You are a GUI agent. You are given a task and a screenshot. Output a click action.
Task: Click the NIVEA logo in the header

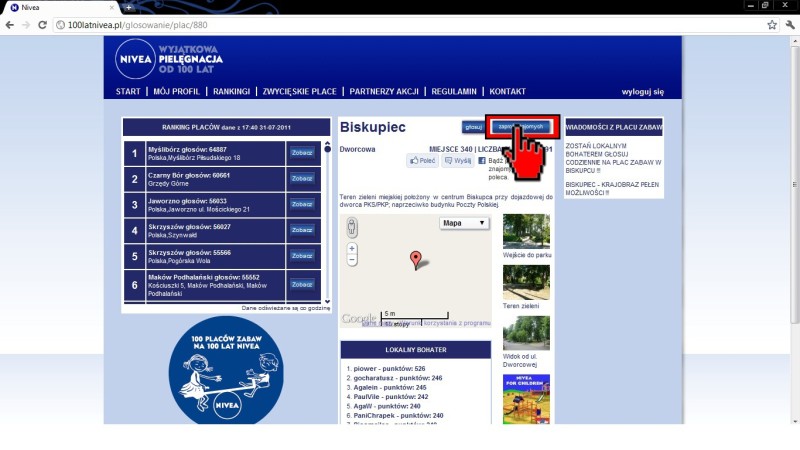[x=135, y=59]
